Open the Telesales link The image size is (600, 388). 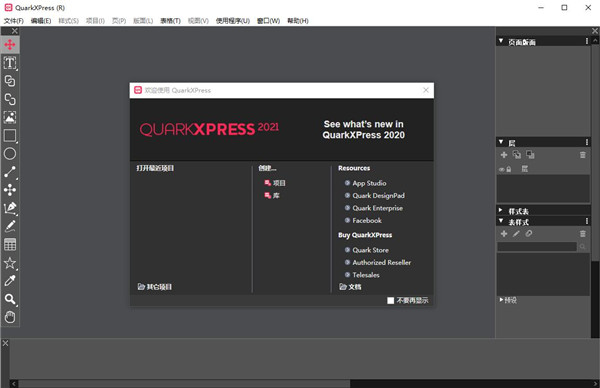click(362, 275)
